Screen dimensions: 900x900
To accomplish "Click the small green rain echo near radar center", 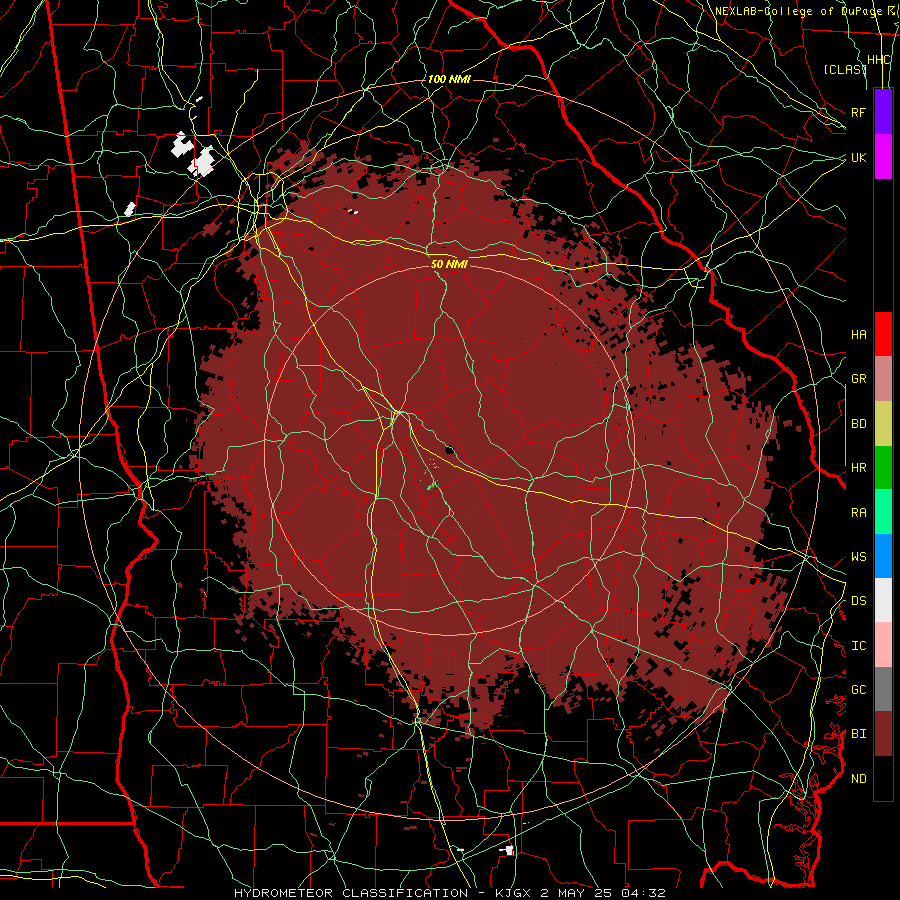I will coord(432,486).
